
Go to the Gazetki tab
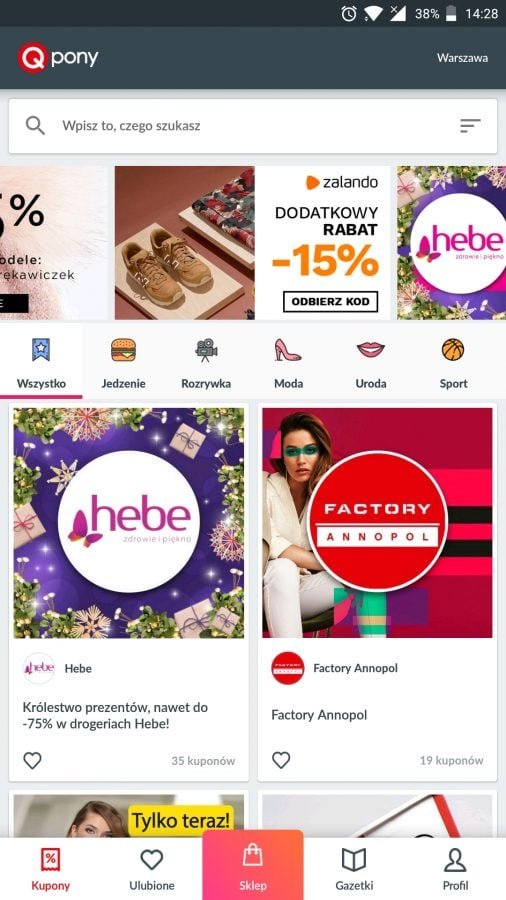coord(354,869)
